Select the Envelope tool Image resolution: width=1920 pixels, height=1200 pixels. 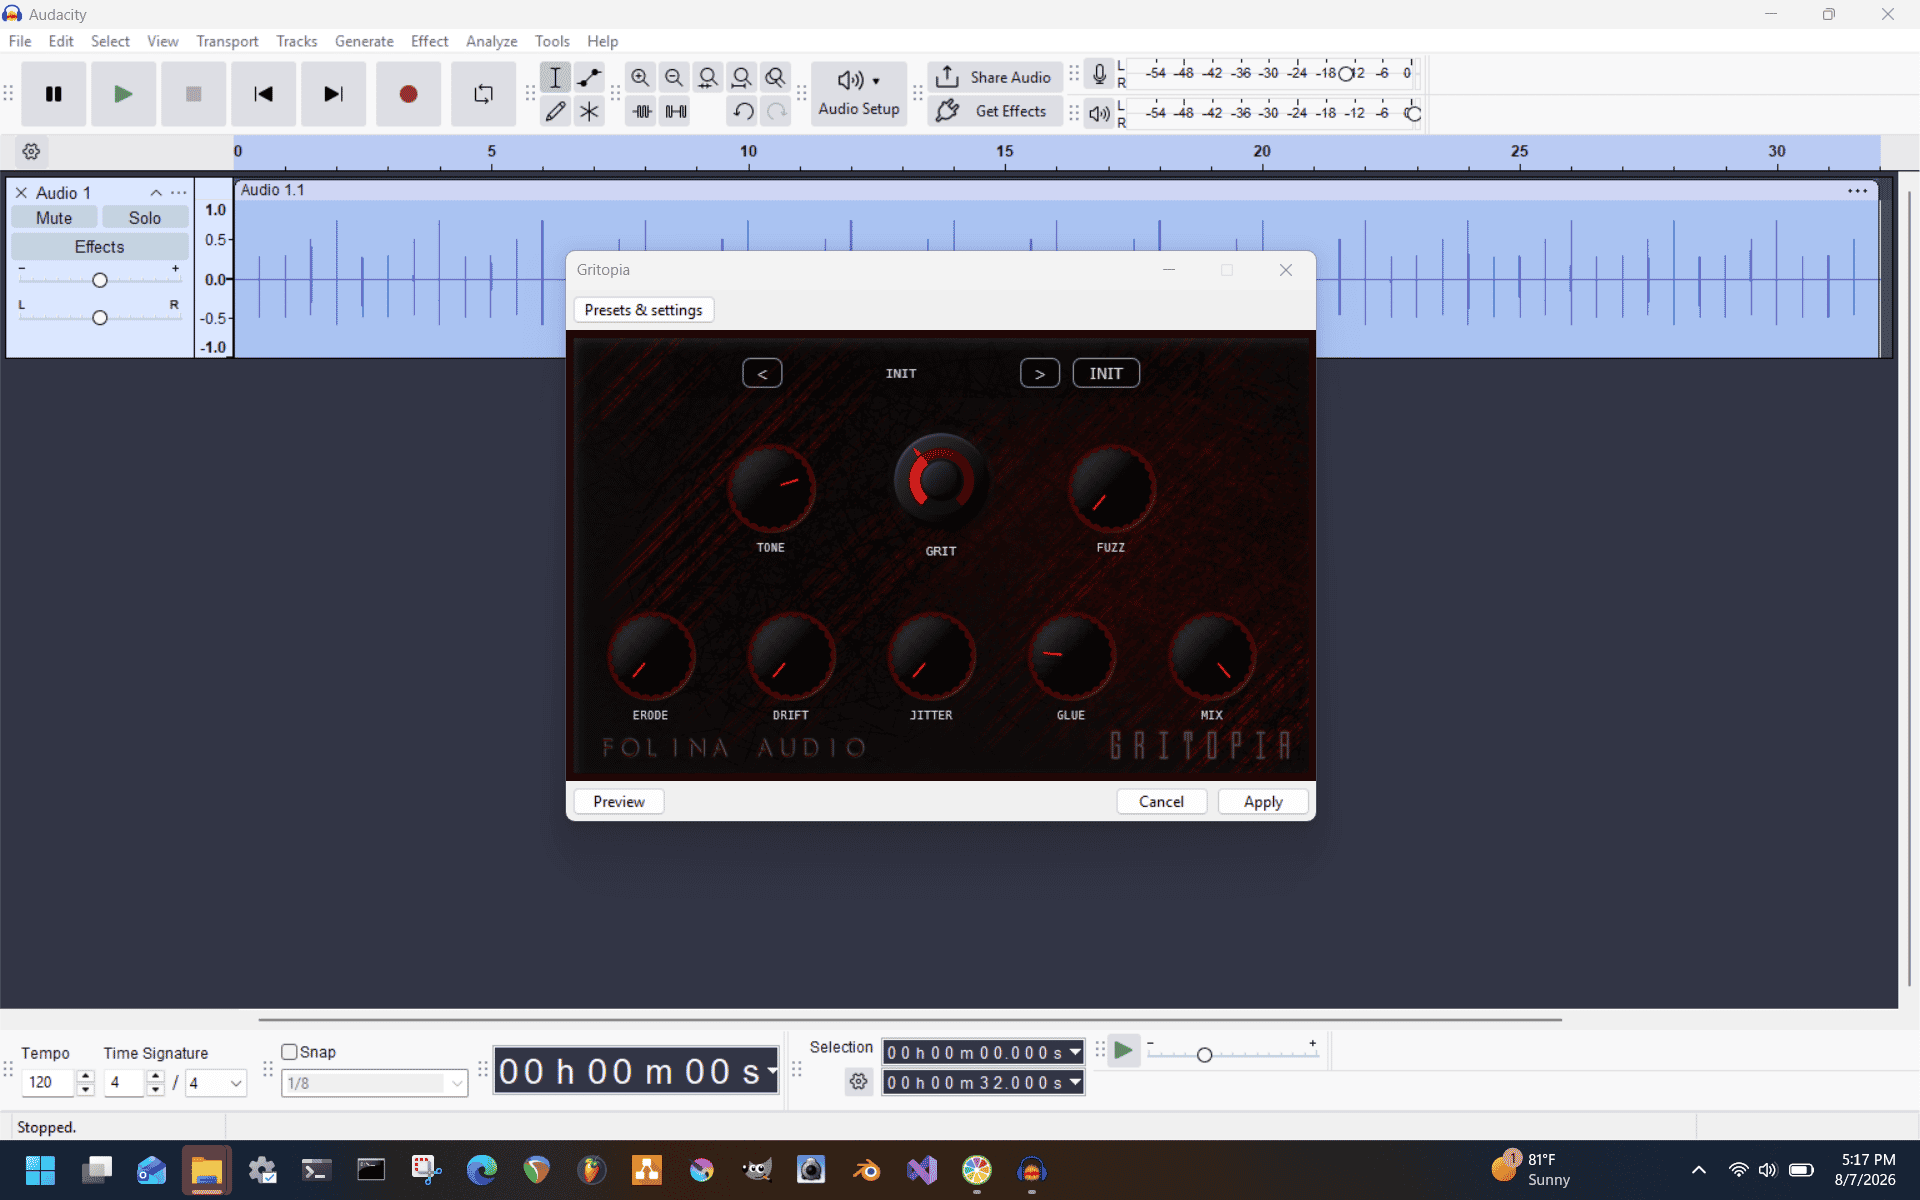[589, 77]
